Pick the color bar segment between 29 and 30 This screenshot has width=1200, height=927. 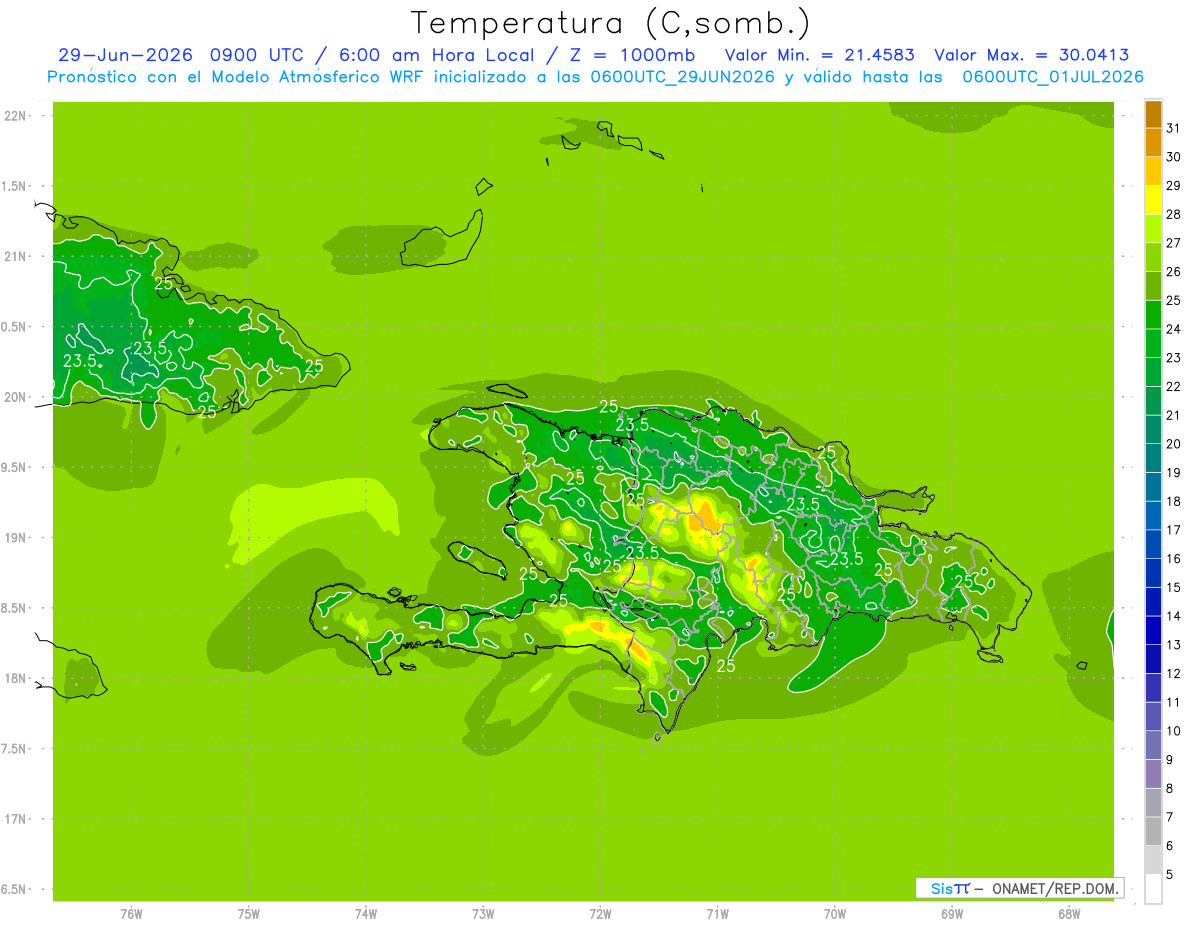[x=1154, y=171]
